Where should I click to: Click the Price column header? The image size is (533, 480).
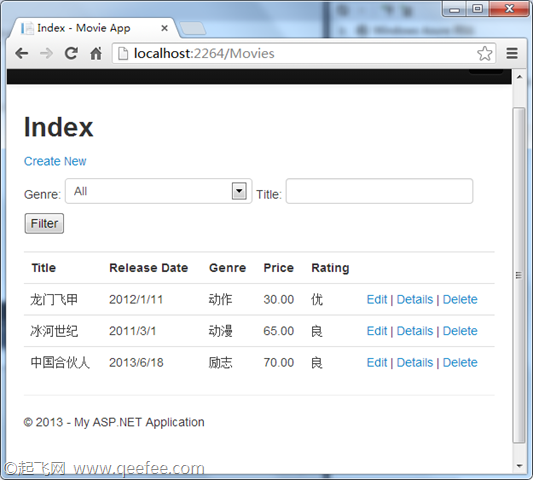278,268
